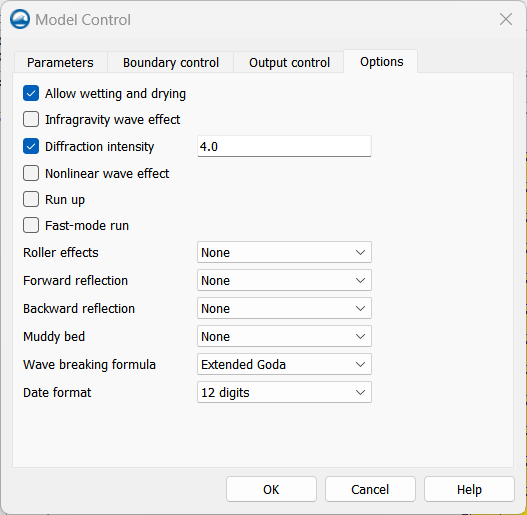Close the Model Control dialog
The height and width of the screenshot is (515, 527).
(505, 19)
